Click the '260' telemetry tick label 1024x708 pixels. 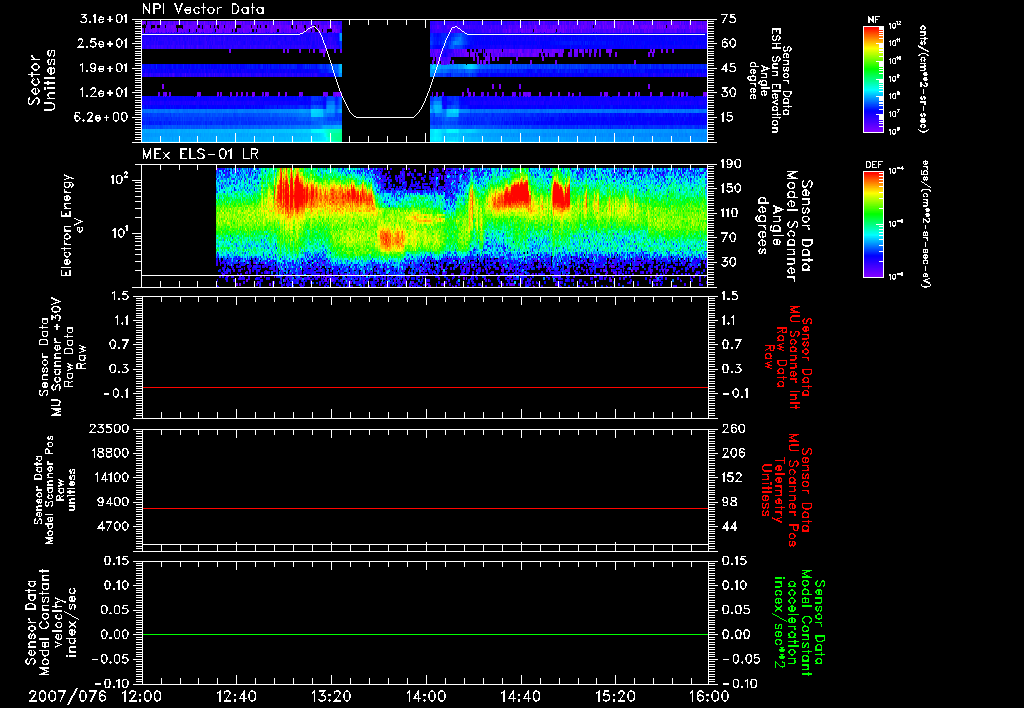click(732, 429)
